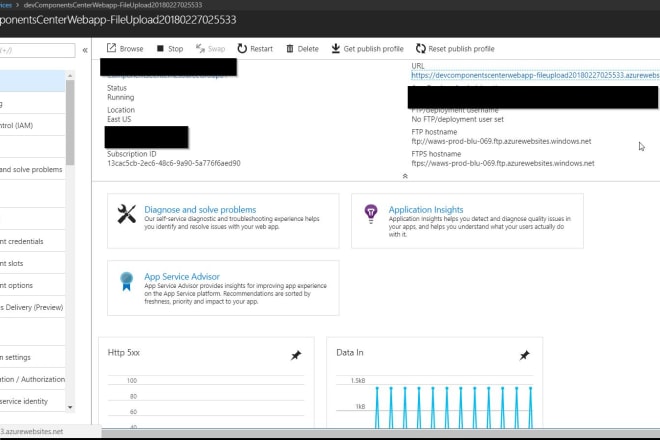The image size is (660, 440).
Task: Click the Subscription ID value
Action: (x=174, y=163)
